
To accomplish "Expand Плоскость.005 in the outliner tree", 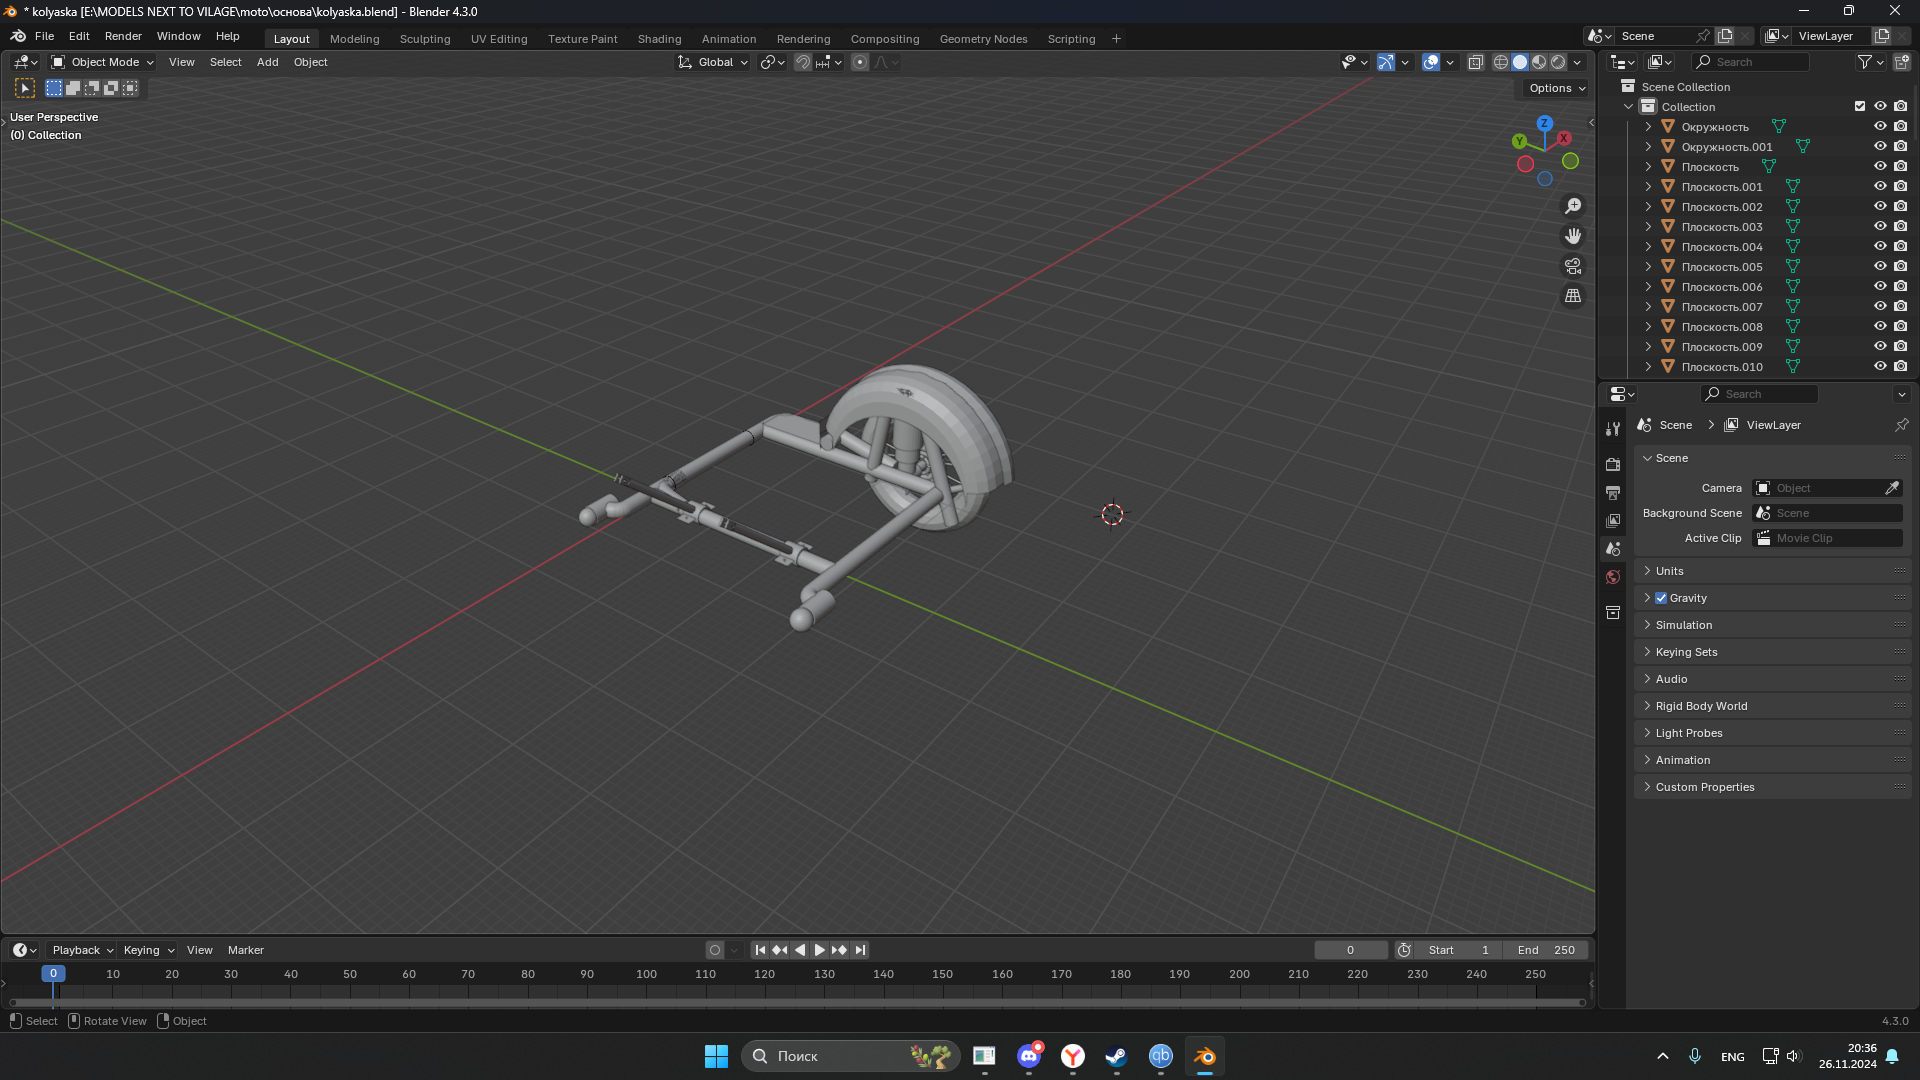I will pos(1648,267).
